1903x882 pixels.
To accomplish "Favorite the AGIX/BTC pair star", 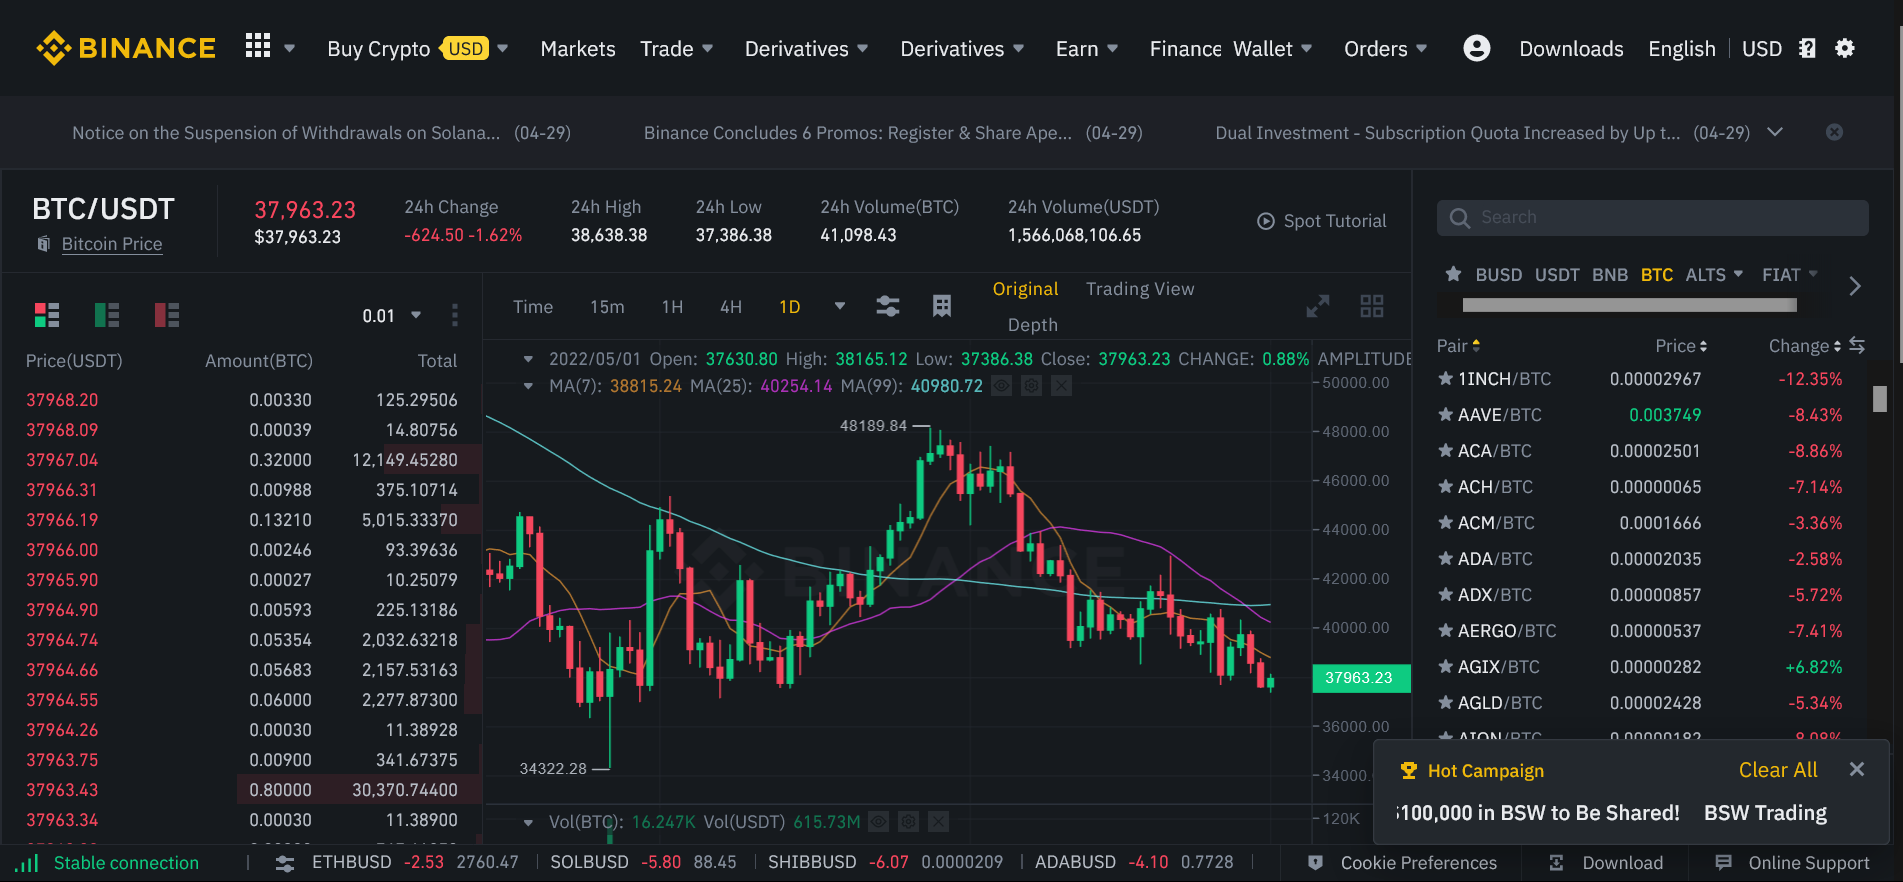I will [x=1445, y=667].
